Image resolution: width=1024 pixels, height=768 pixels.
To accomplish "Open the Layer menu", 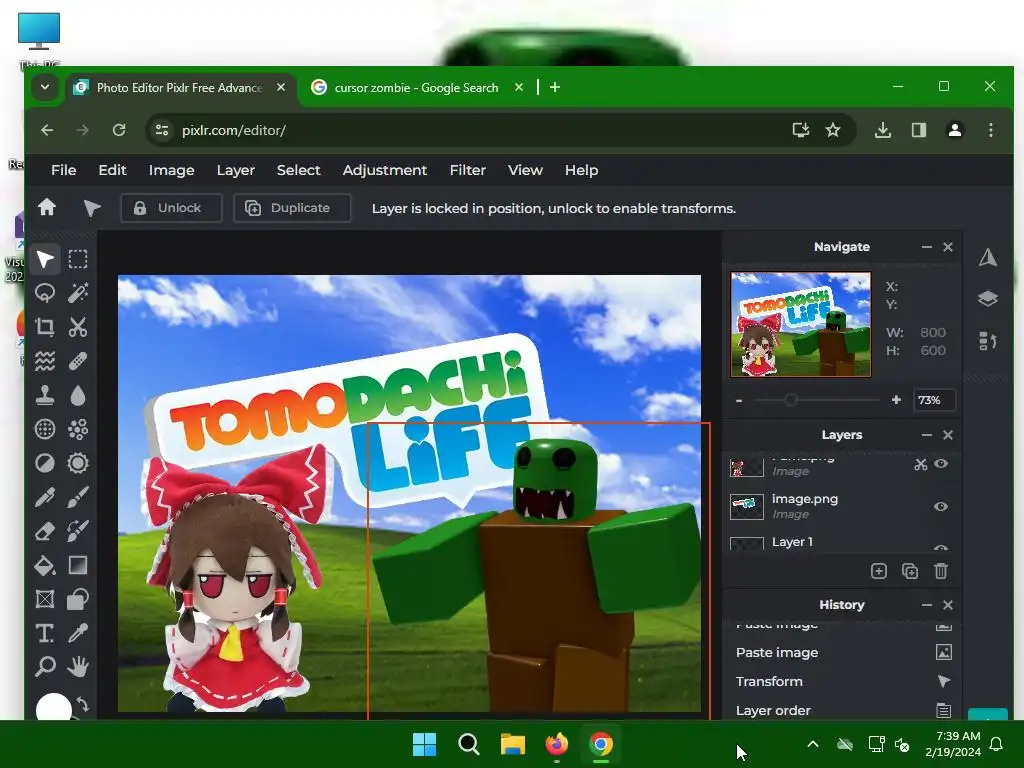I will pyautogui.click(x=236, y=170).
